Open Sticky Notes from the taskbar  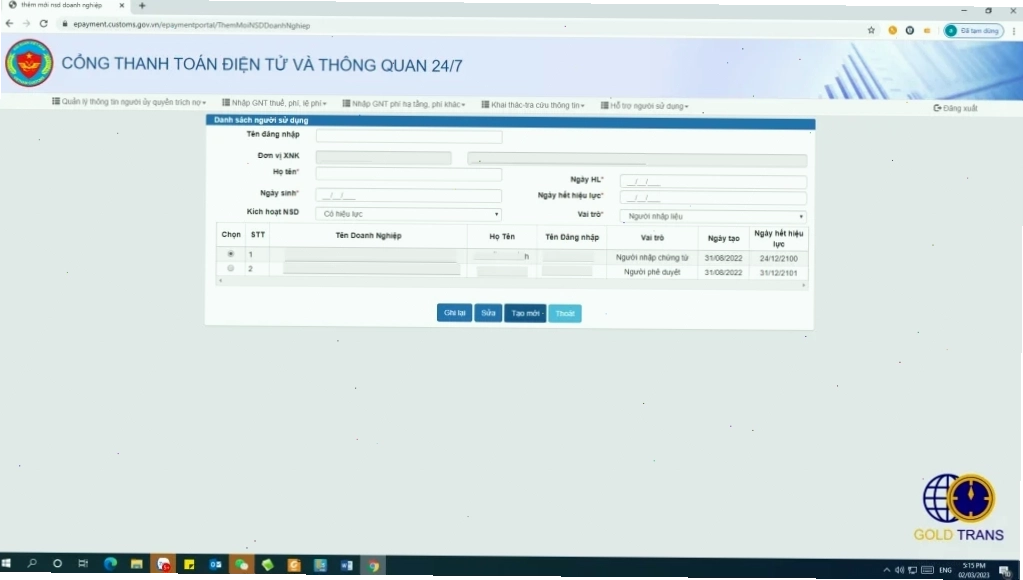(189, 564)
